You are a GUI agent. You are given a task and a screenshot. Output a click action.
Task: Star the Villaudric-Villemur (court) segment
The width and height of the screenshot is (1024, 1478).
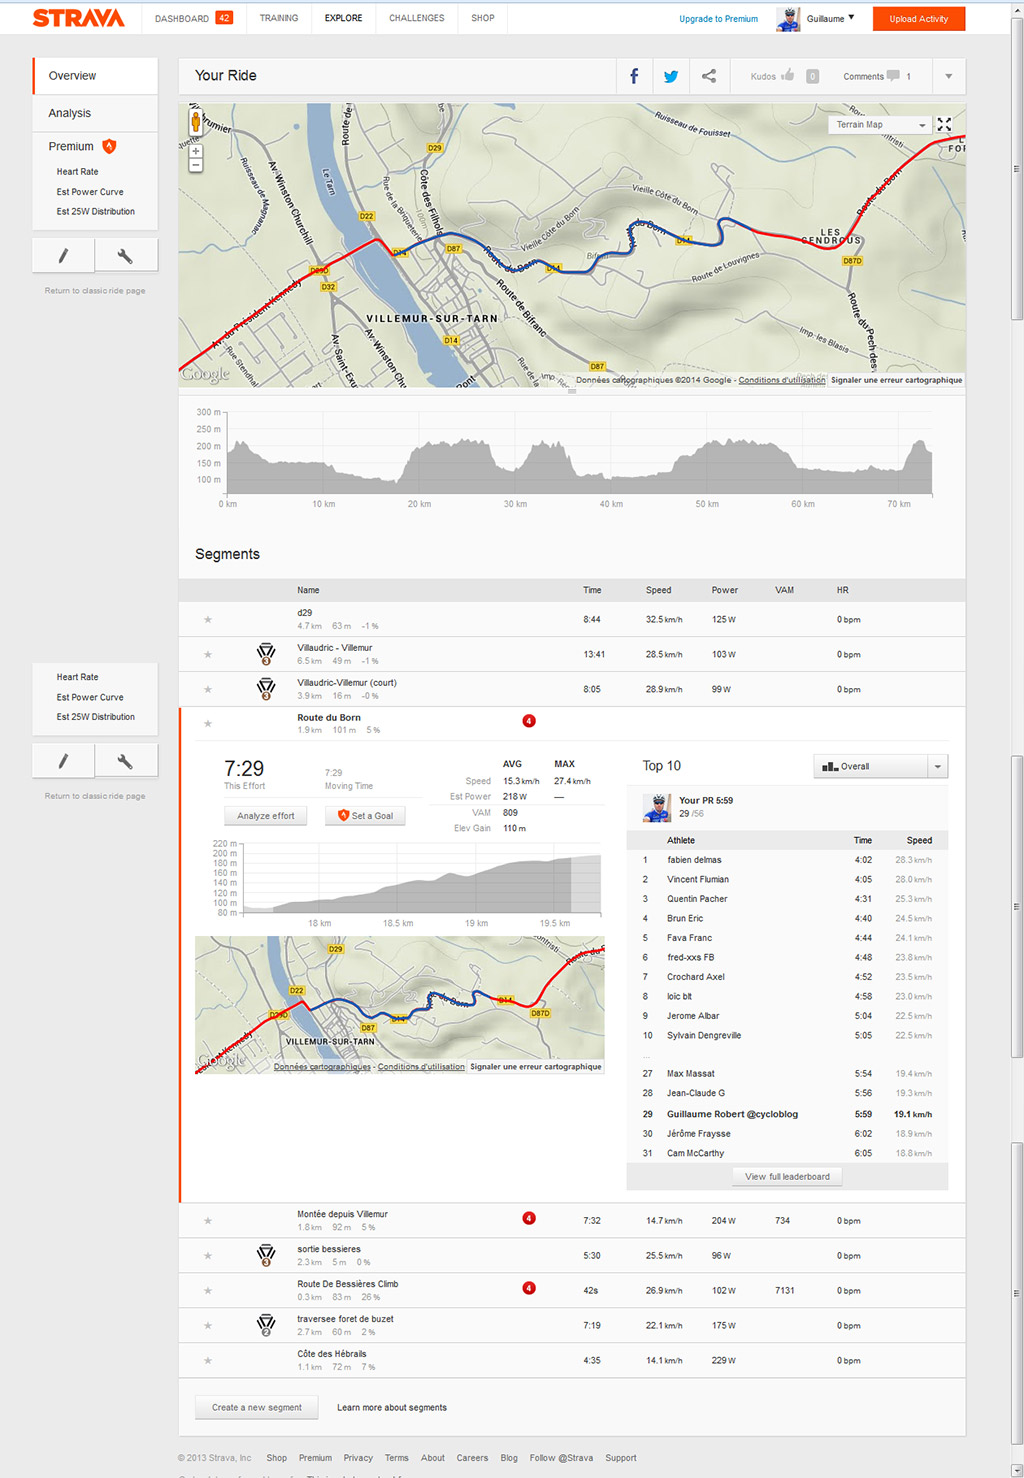click(208, 690)
